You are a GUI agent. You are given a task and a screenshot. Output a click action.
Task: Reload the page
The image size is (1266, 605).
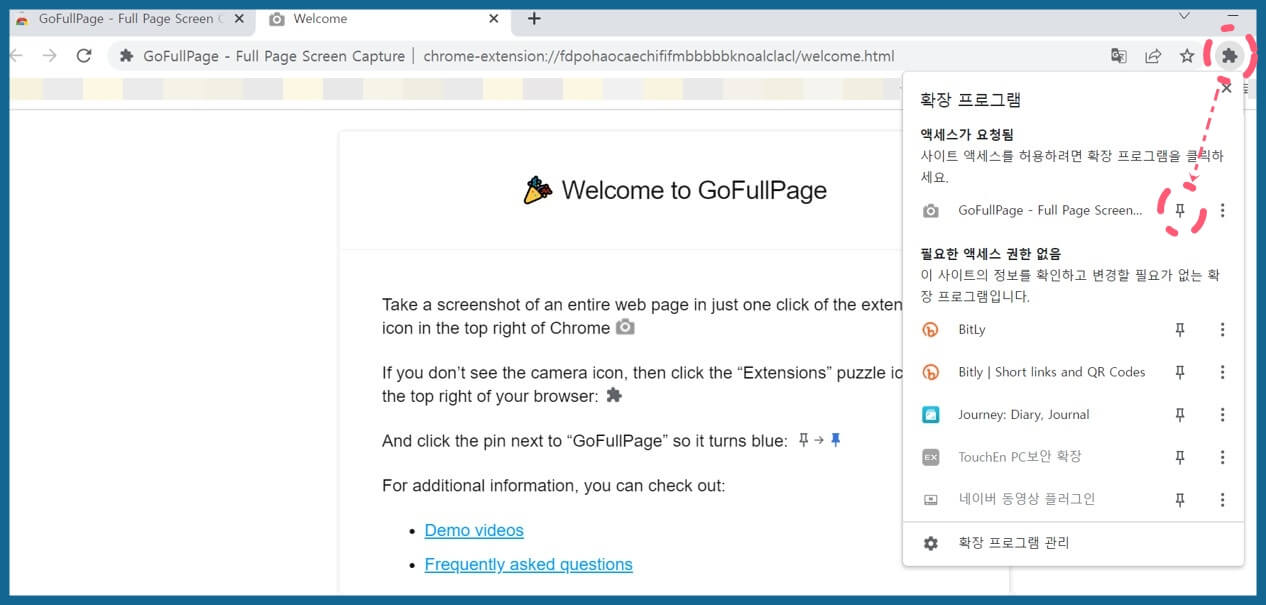84,56
